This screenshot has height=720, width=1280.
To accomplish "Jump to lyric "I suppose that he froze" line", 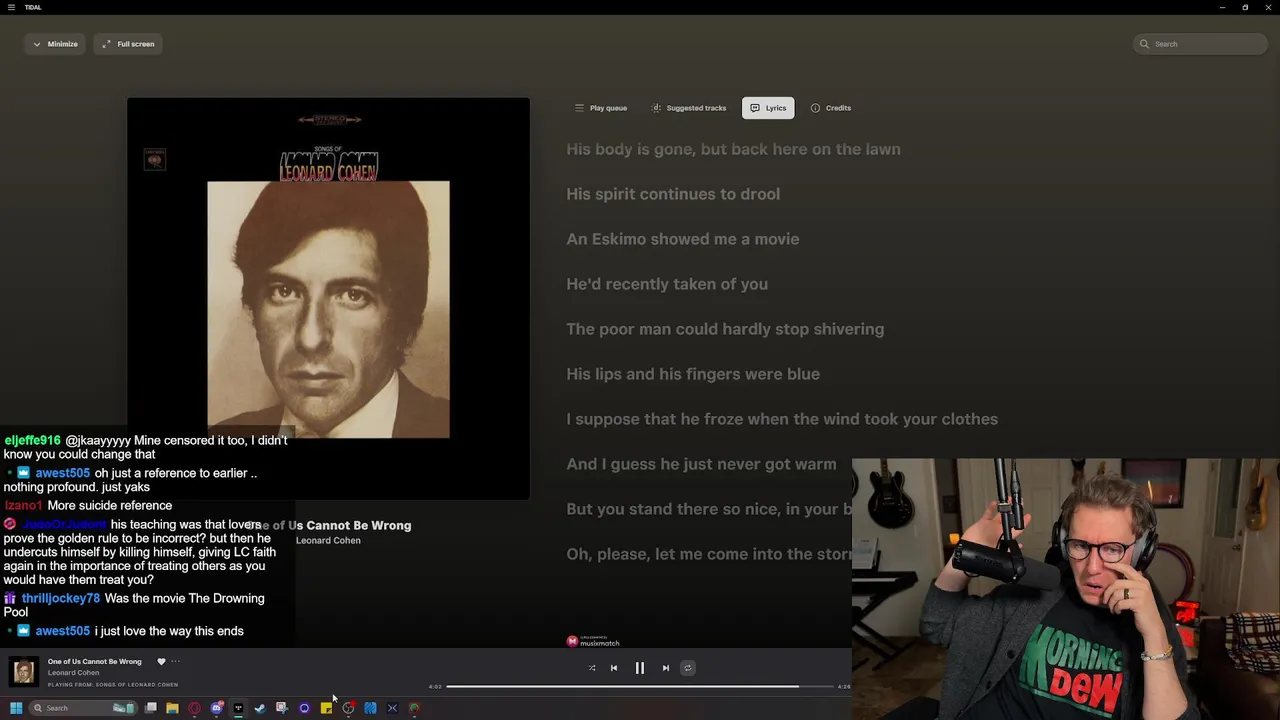I will click(x=782, y=419).
